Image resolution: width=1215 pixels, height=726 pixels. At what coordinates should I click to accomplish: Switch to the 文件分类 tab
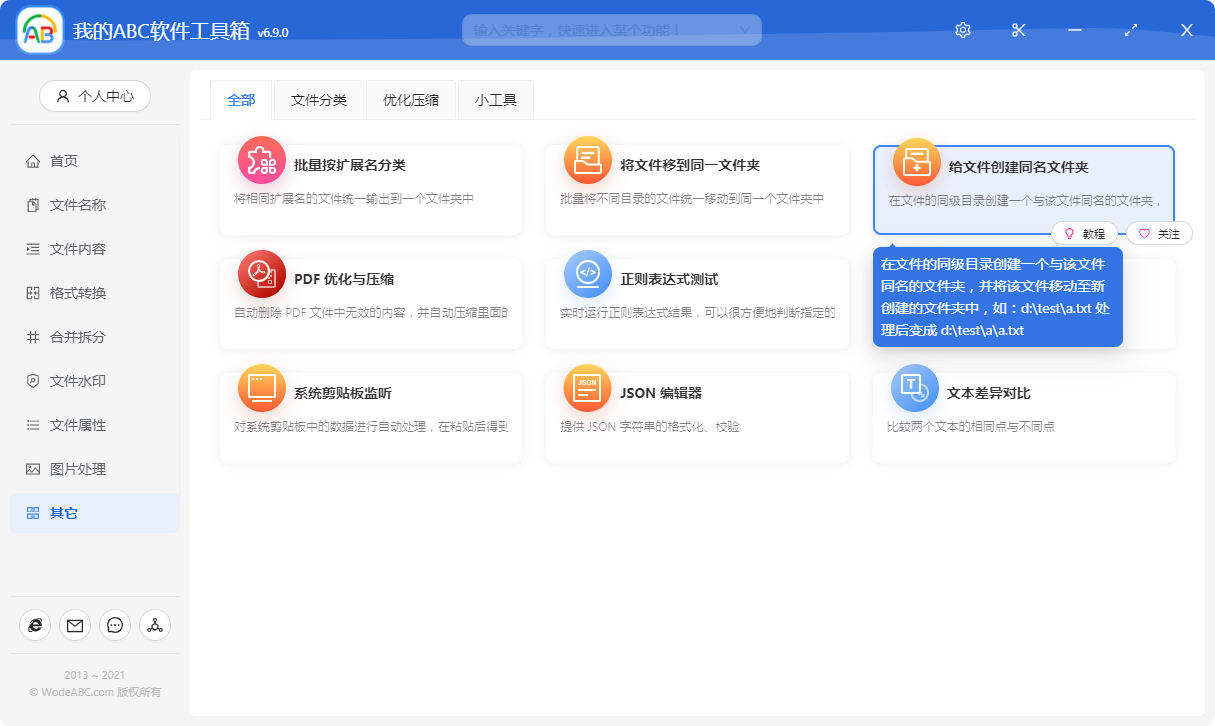click(x=318, y=100)
